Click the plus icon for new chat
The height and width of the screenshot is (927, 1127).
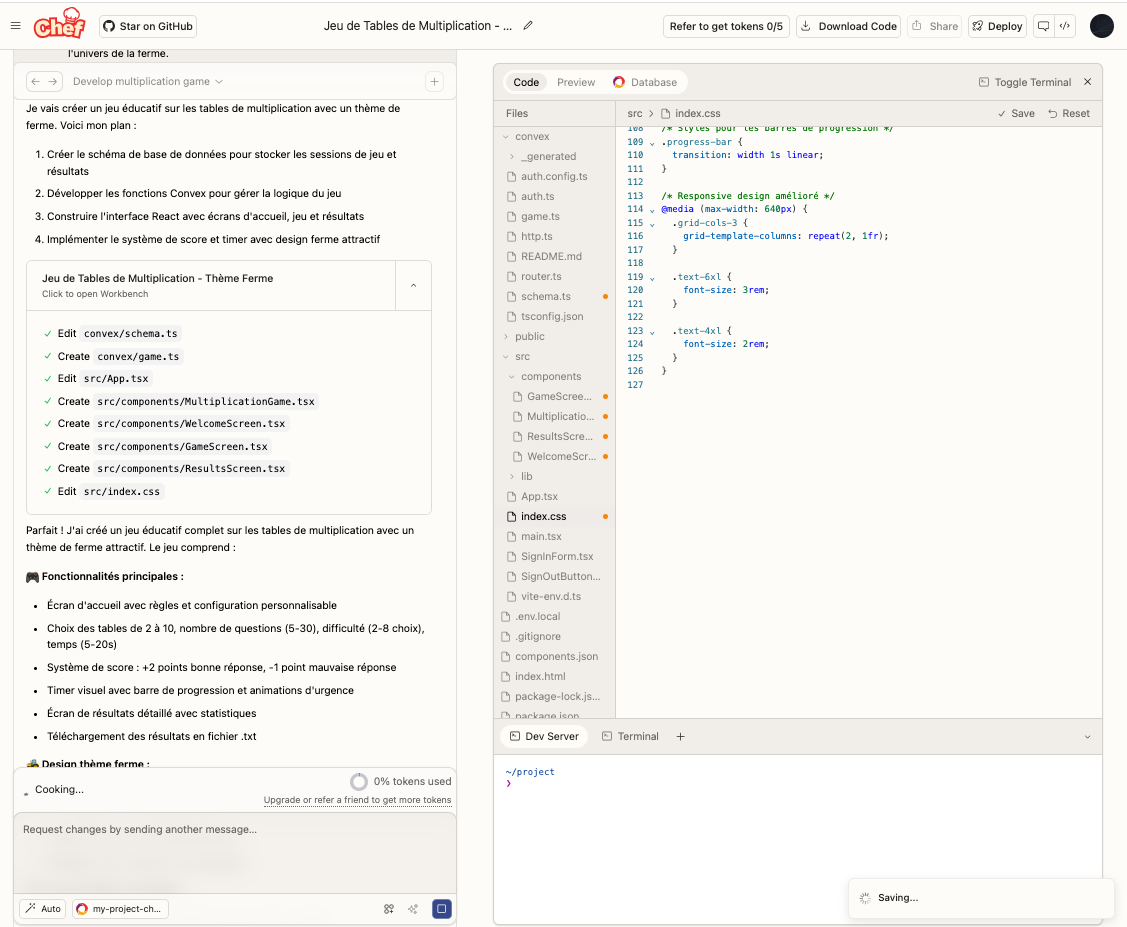434,81
